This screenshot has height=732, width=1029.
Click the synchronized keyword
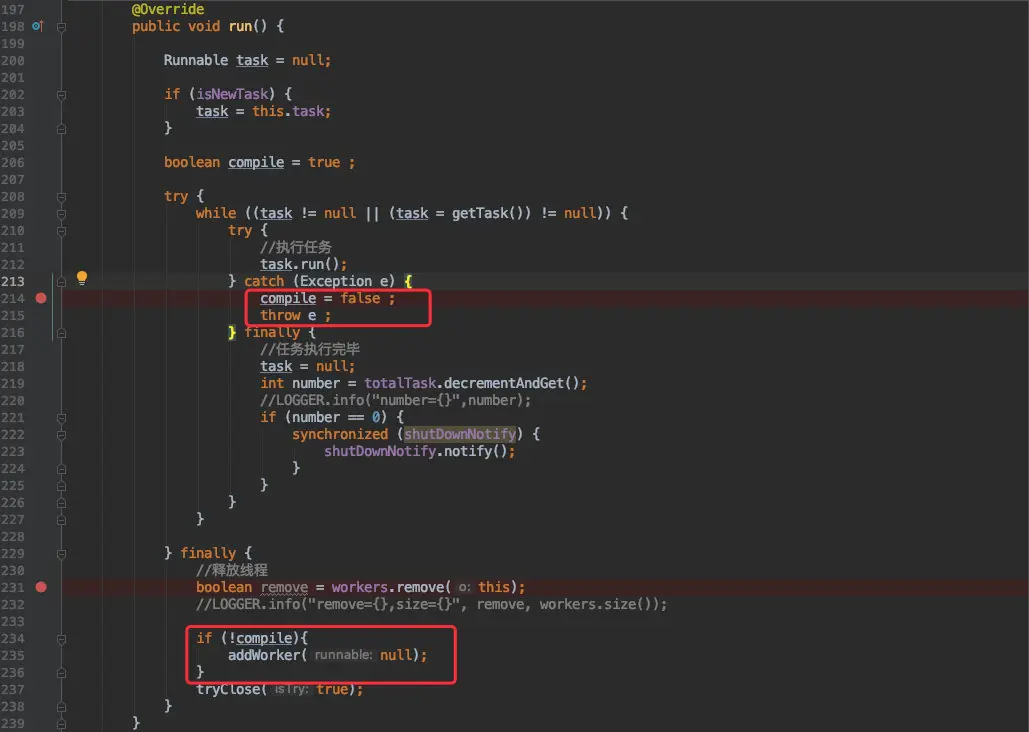340,435
